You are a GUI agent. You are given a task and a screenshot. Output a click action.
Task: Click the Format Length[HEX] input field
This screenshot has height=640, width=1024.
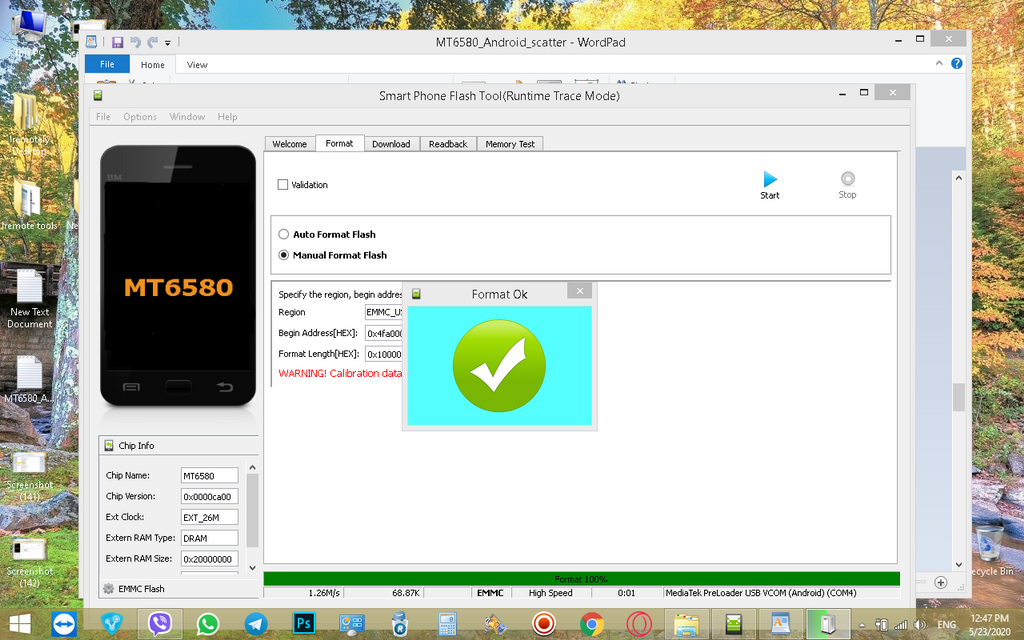tap(383, 354)
